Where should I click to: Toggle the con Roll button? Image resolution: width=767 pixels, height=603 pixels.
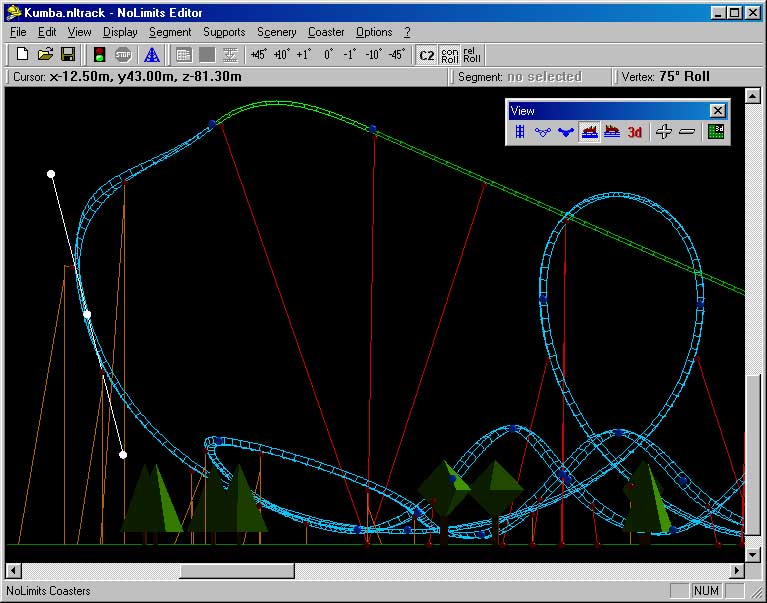(x=449, y=55)
